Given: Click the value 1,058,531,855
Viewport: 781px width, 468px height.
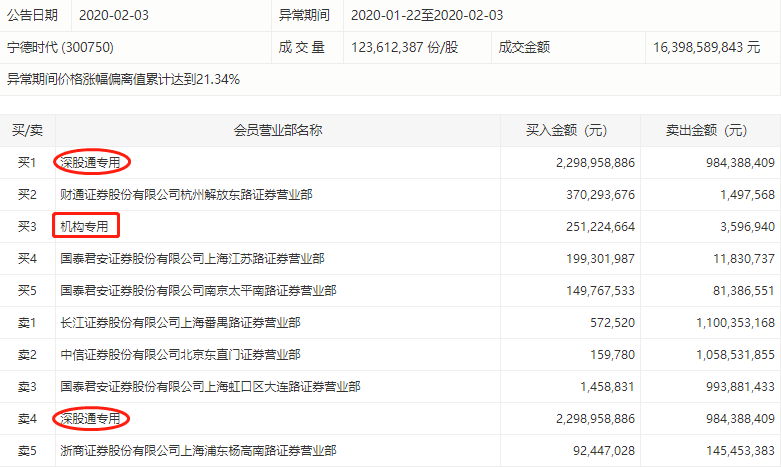Looking at the screenshot, I should tap(735, 354).
